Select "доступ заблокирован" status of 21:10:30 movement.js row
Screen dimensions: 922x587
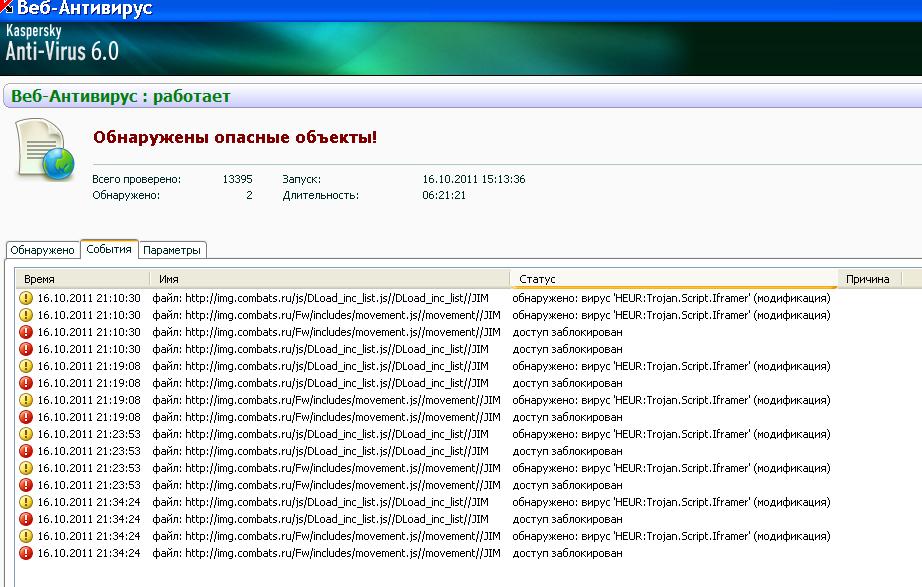(x=567, y=332)
